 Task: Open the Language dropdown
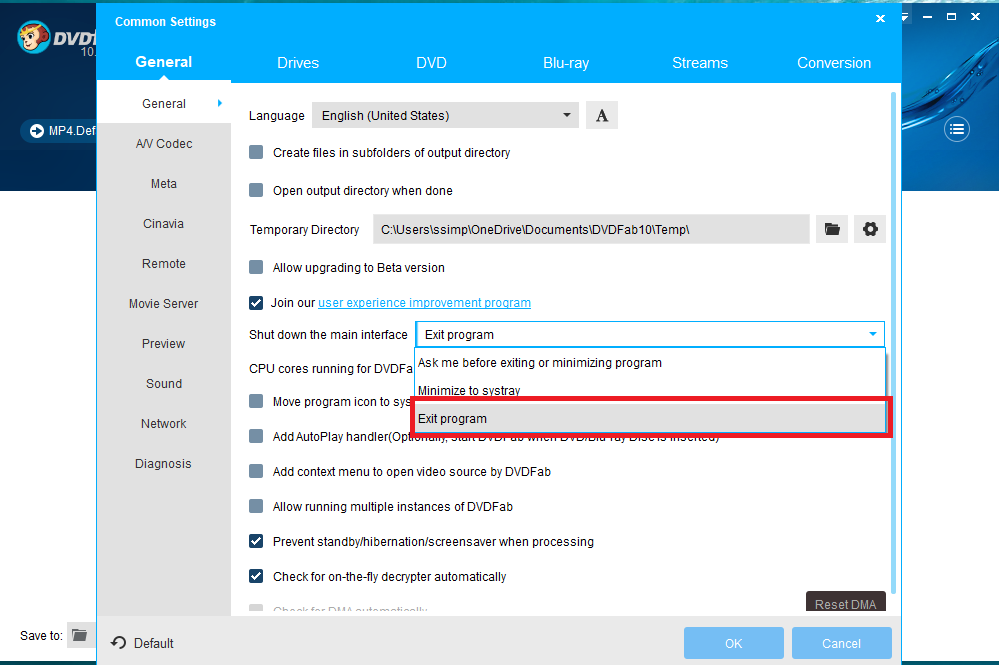tap(445, 116)
